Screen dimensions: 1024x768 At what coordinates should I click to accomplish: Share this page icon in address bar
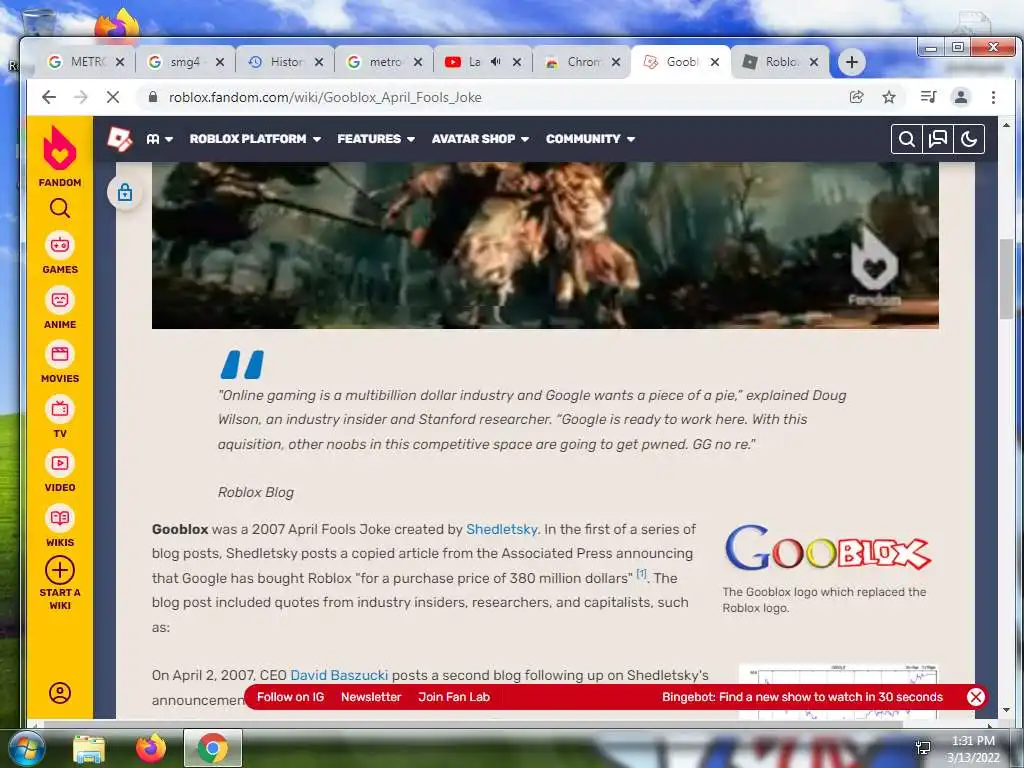pyautogui.click(x=856, y=97)
